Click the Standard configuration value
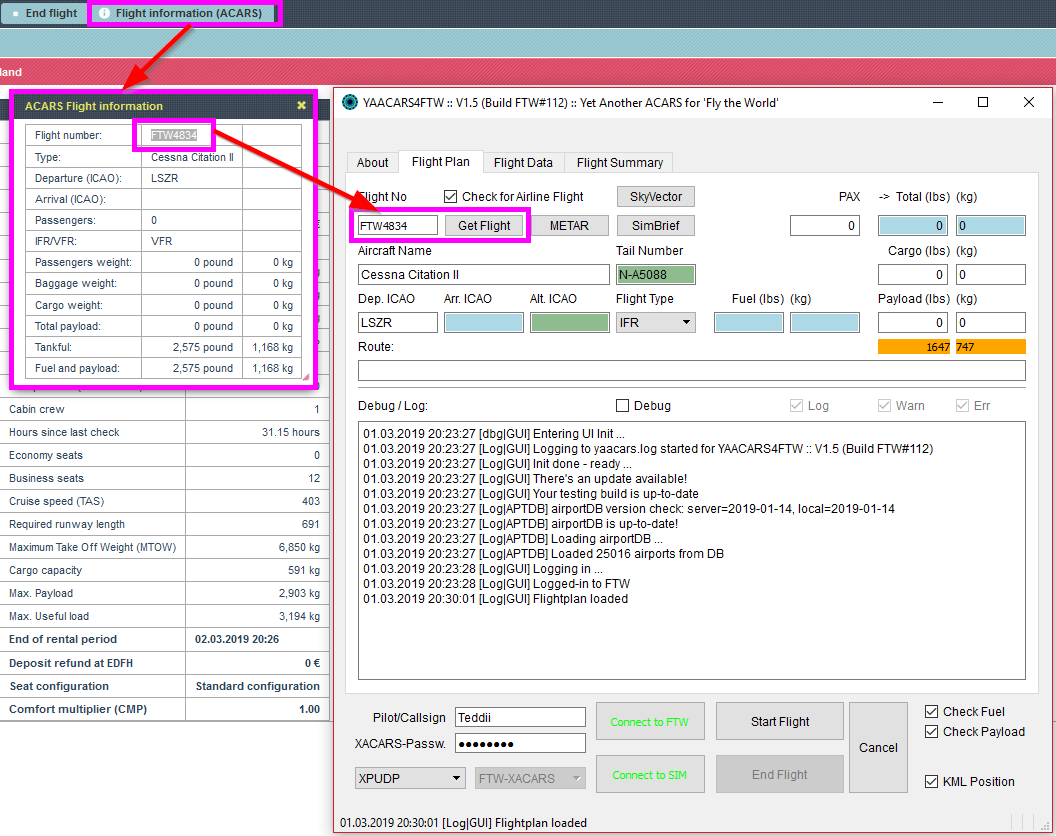 [x=257, y=686]
